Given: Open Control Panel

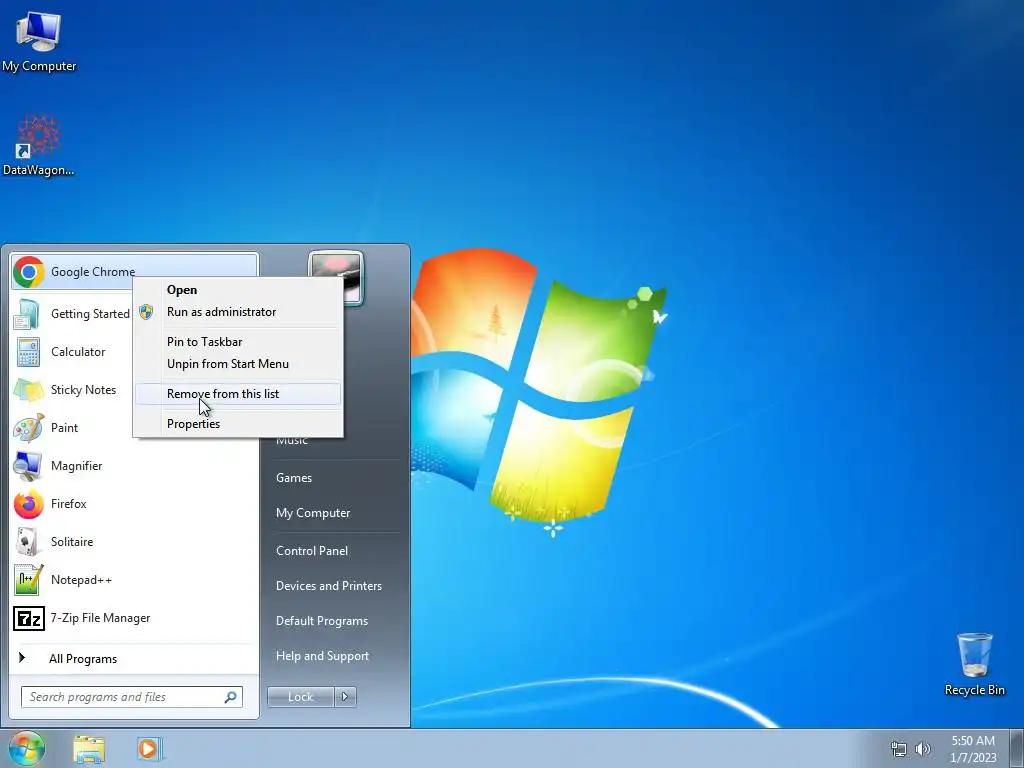Looking at the screenshot, I should 312,551.
